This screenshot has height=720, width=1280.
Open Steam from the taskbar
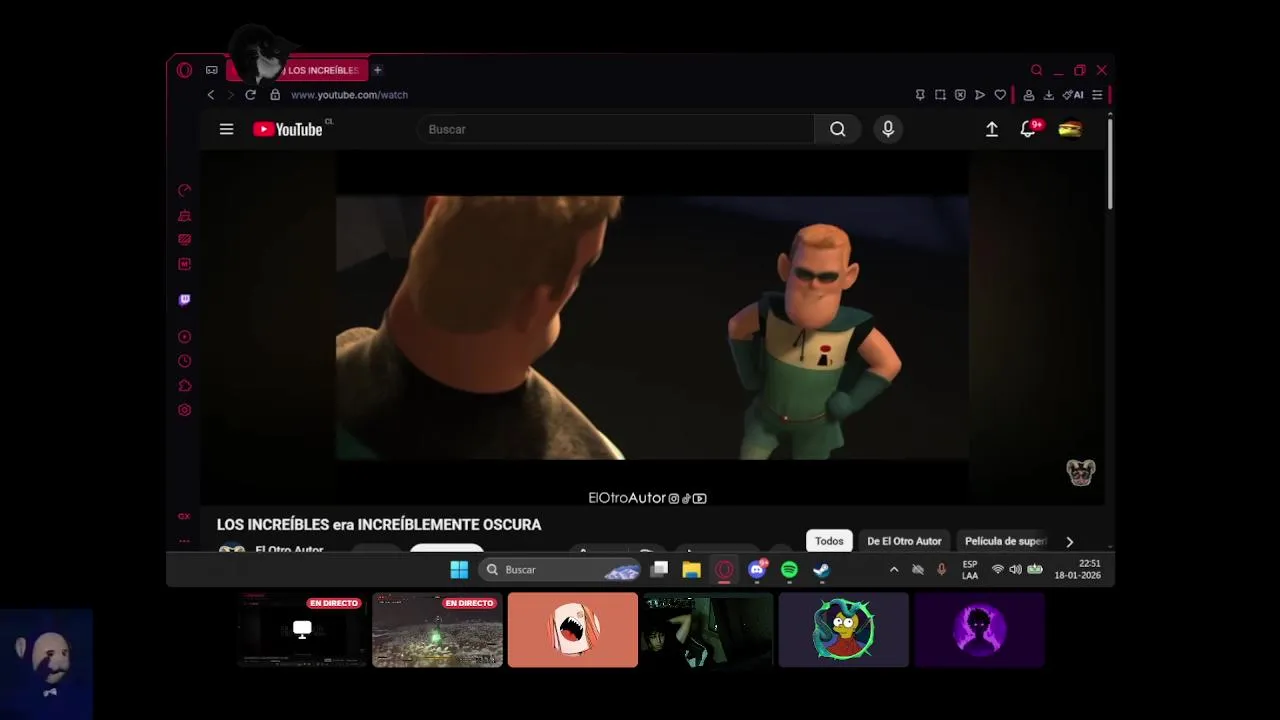(821, 570)
